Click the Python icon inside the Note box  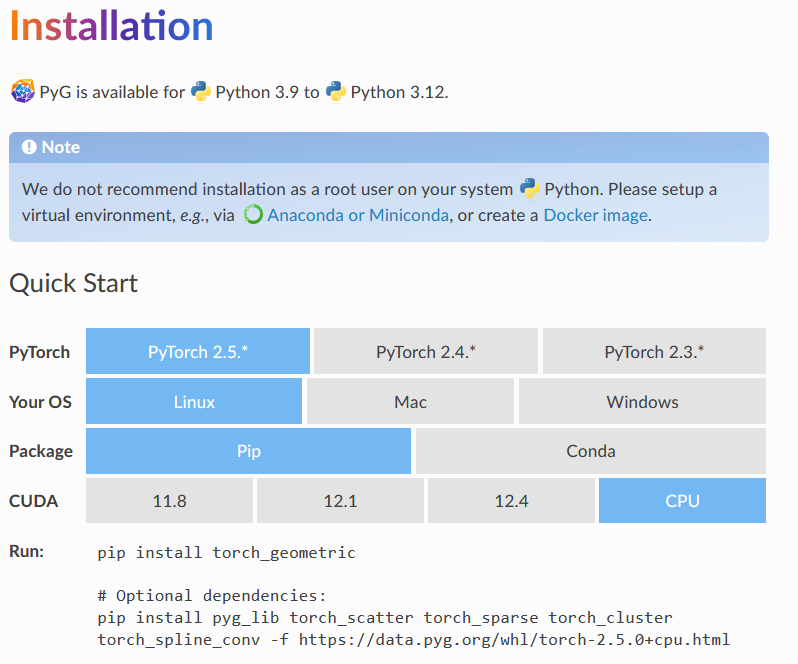coord(530,189)
